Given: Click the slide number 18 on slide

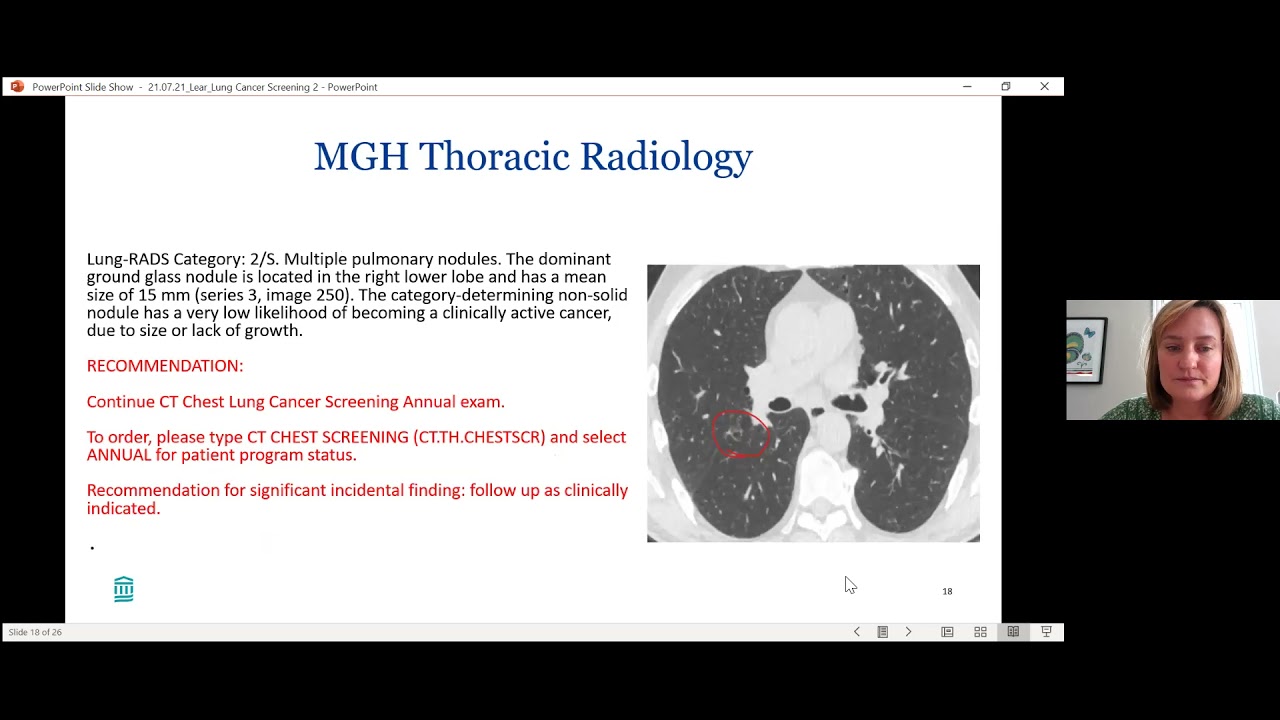Looking at the screenshot, I should click(947, 591).
